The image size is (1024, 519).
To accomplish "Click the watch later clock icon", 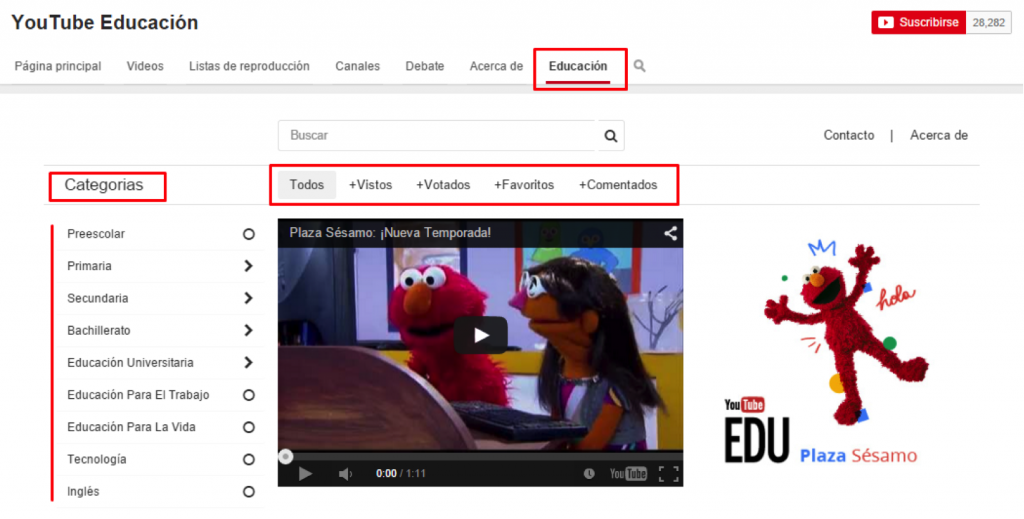I will [x=589, y=474].
